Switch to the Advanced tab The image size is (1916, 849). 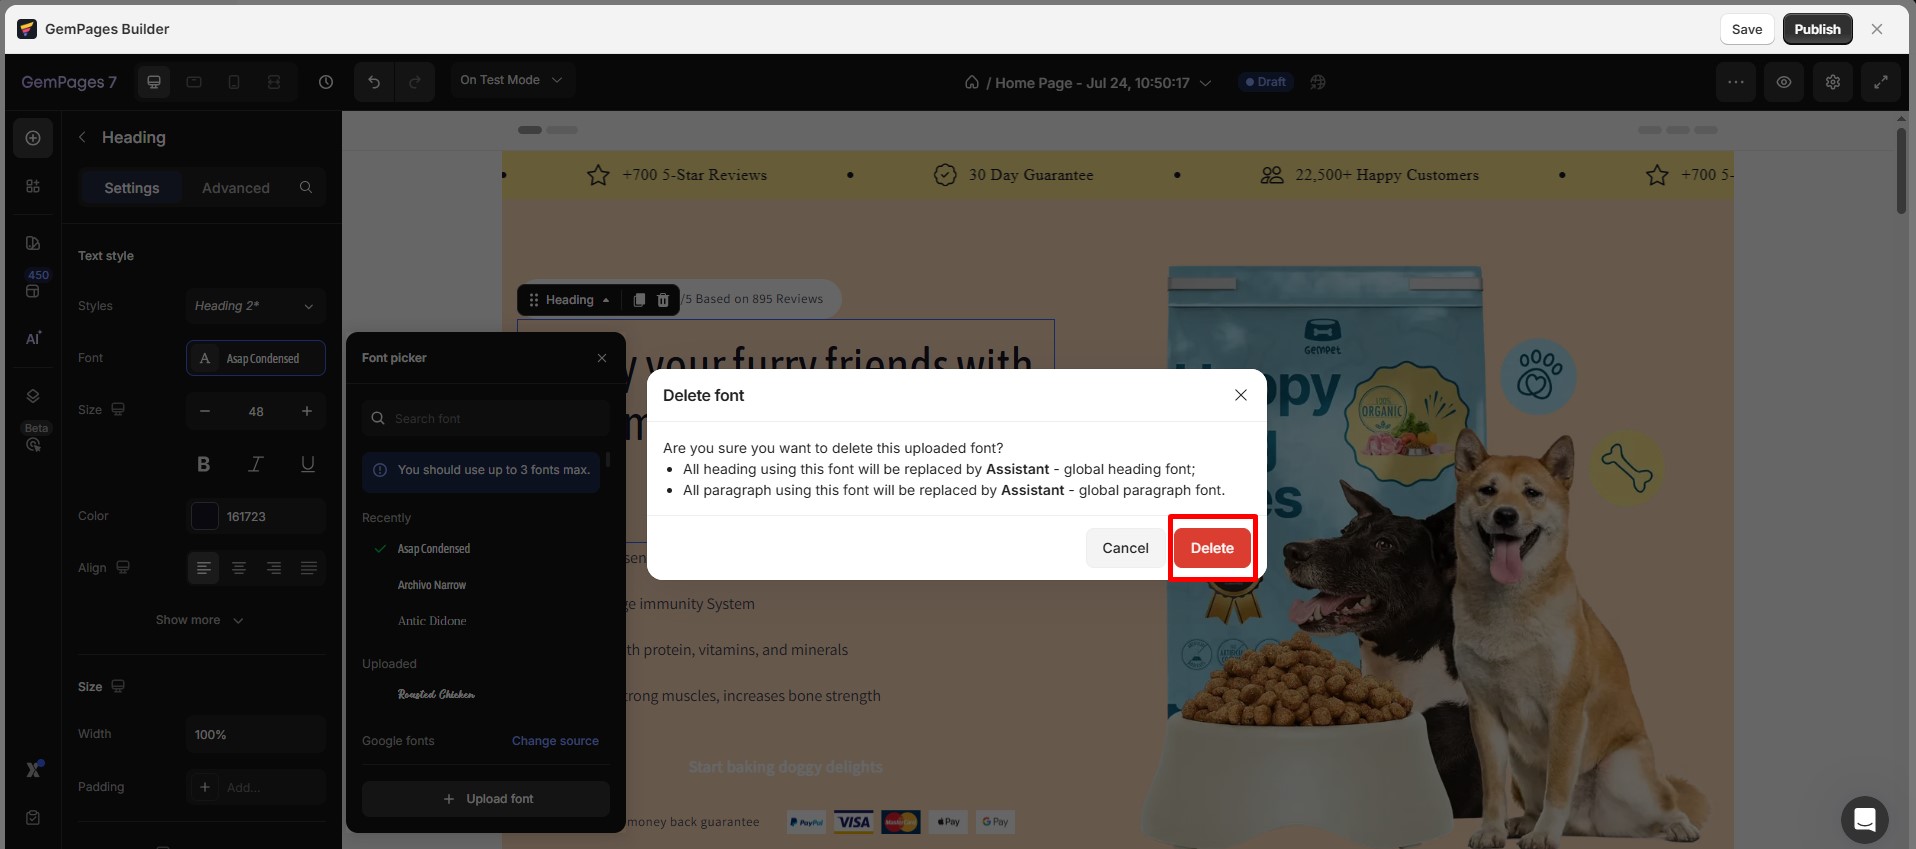235,188
